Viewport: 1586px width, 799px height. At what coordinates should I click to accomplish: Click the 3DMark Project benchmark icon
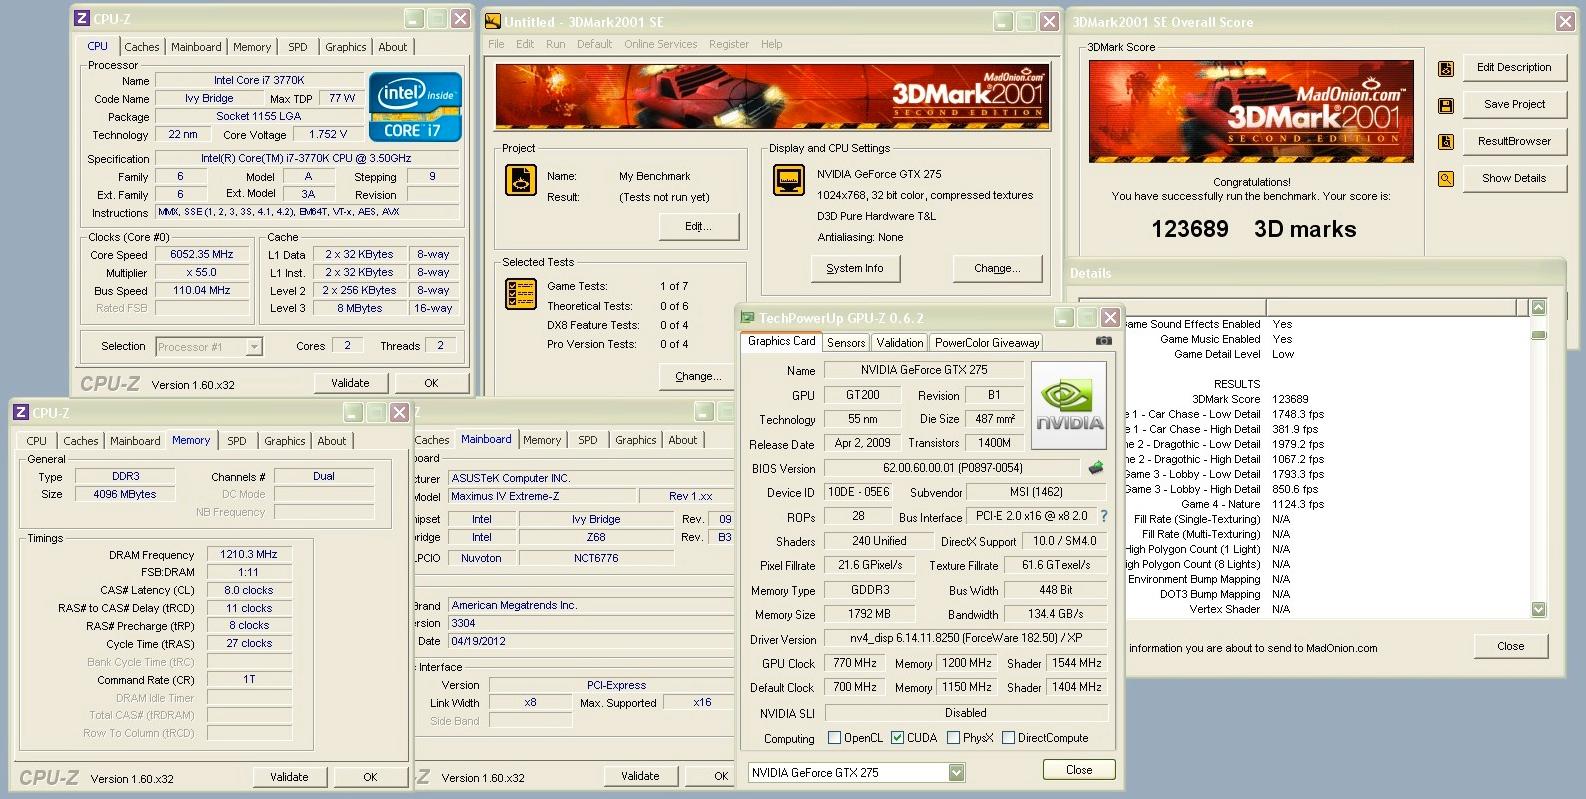coord(520,180)
